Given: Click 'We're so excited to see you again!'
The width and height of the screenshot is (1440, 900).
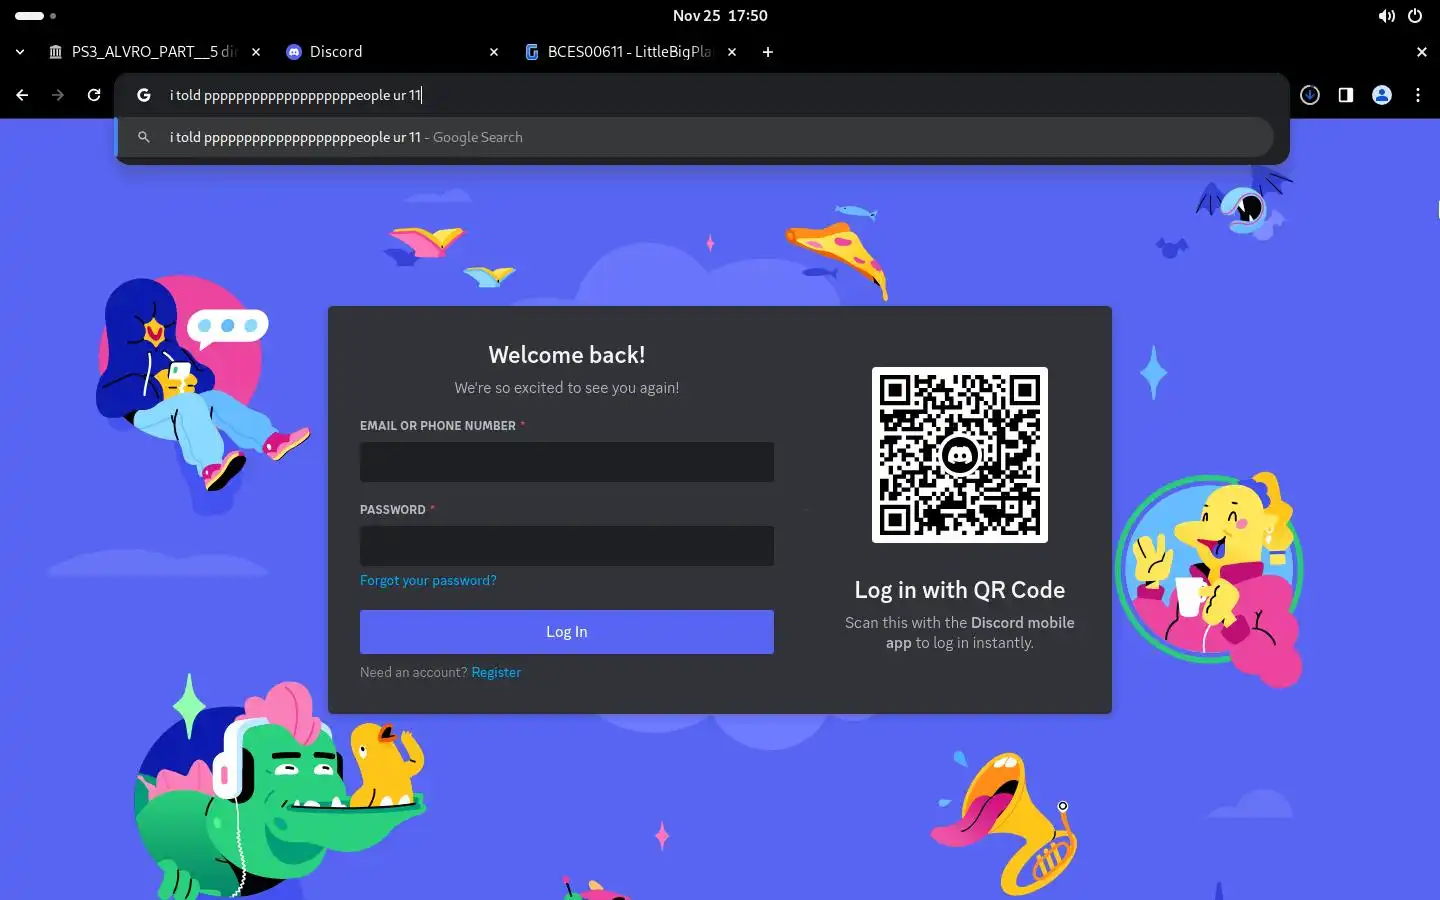Looking at the screenshot, I should point(567,388).
